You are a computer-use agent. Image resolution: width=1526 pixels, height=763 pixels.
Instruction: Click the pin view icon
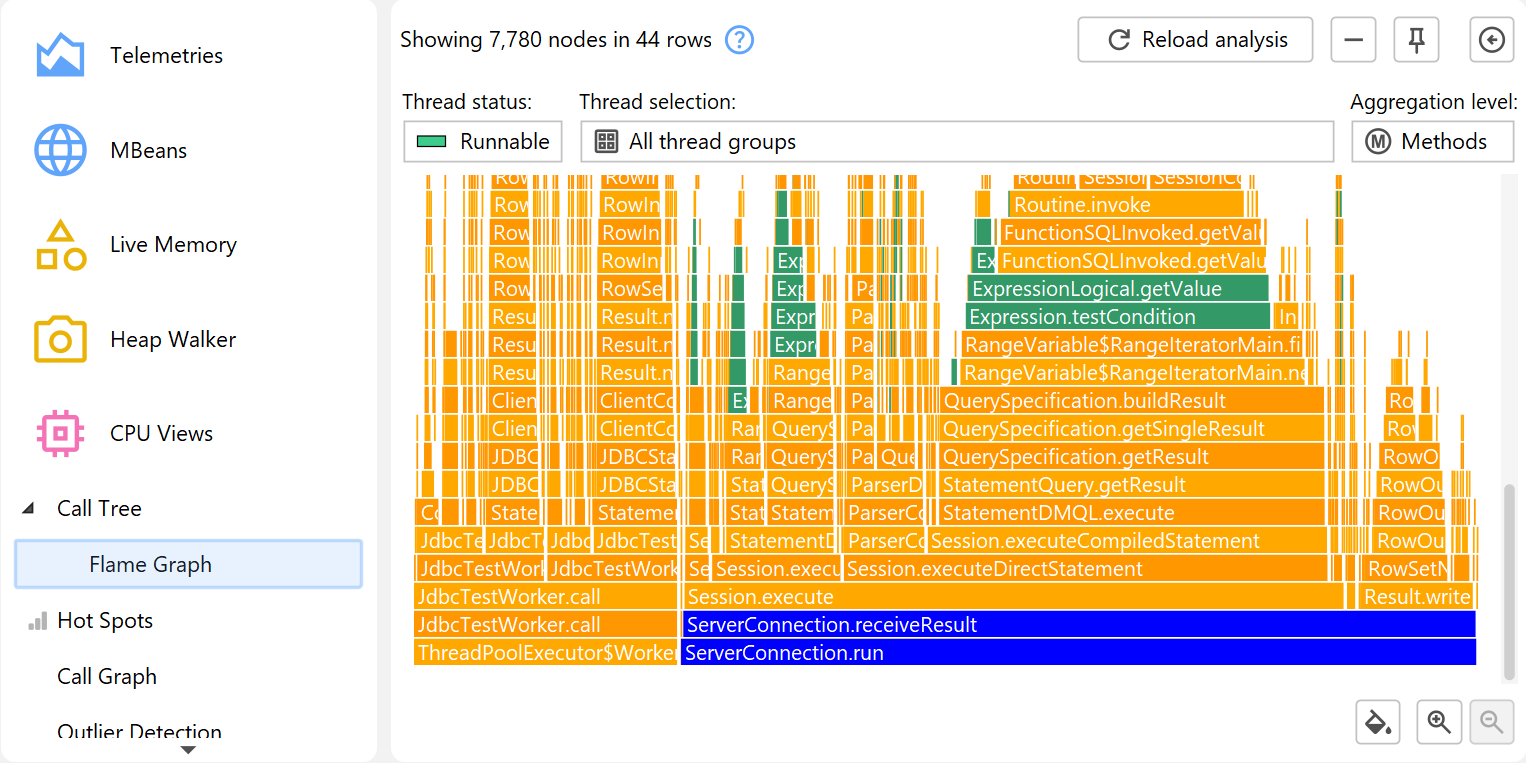[x=1416, y=40]
